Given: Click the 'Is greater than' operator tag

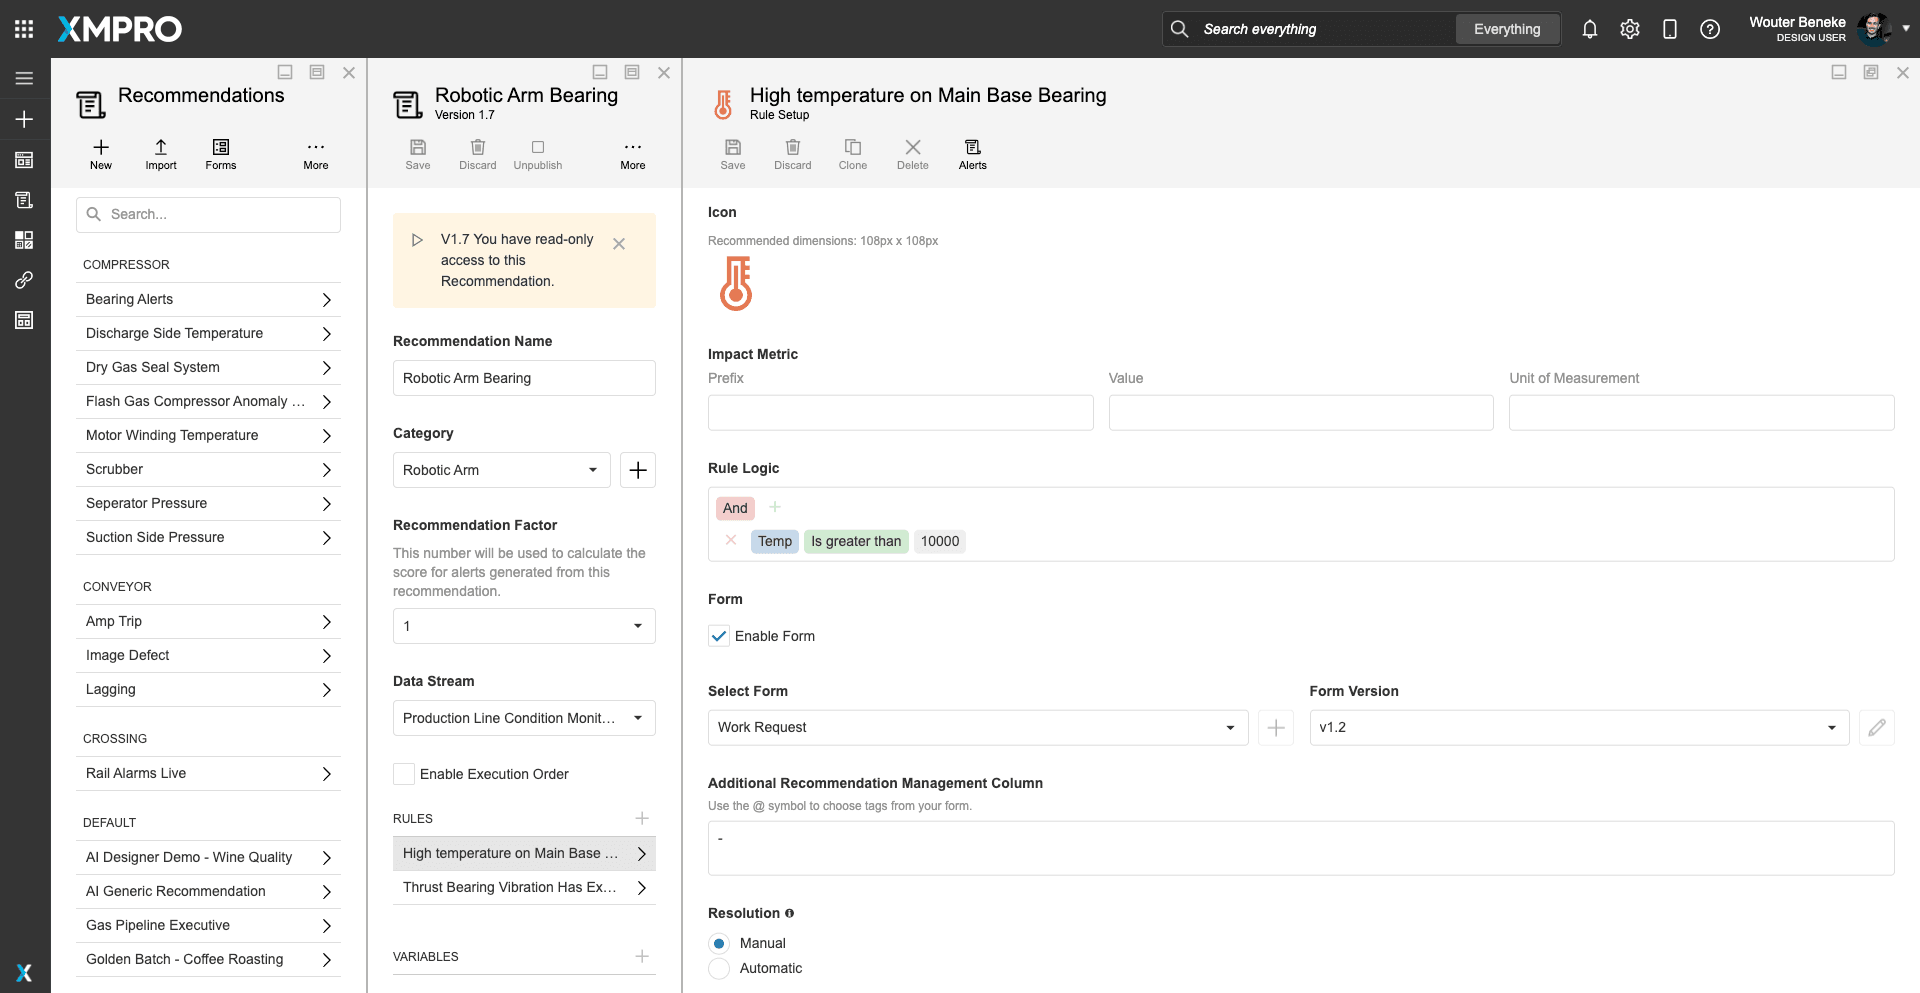Looking at the screenshot, I should [855, 541].
